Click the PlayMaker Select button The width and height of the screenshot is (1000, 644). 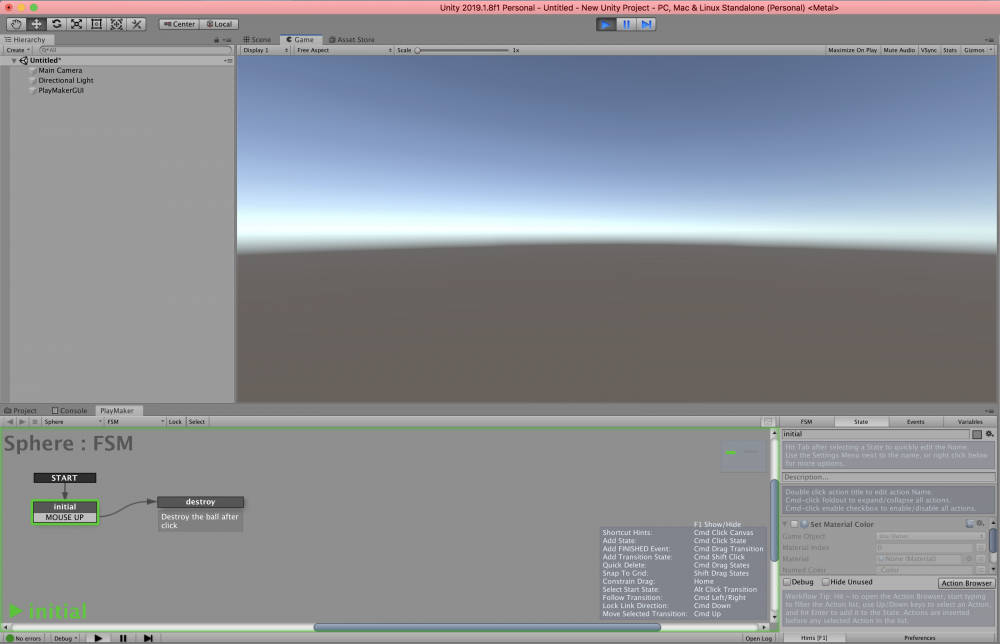(196, 421)
